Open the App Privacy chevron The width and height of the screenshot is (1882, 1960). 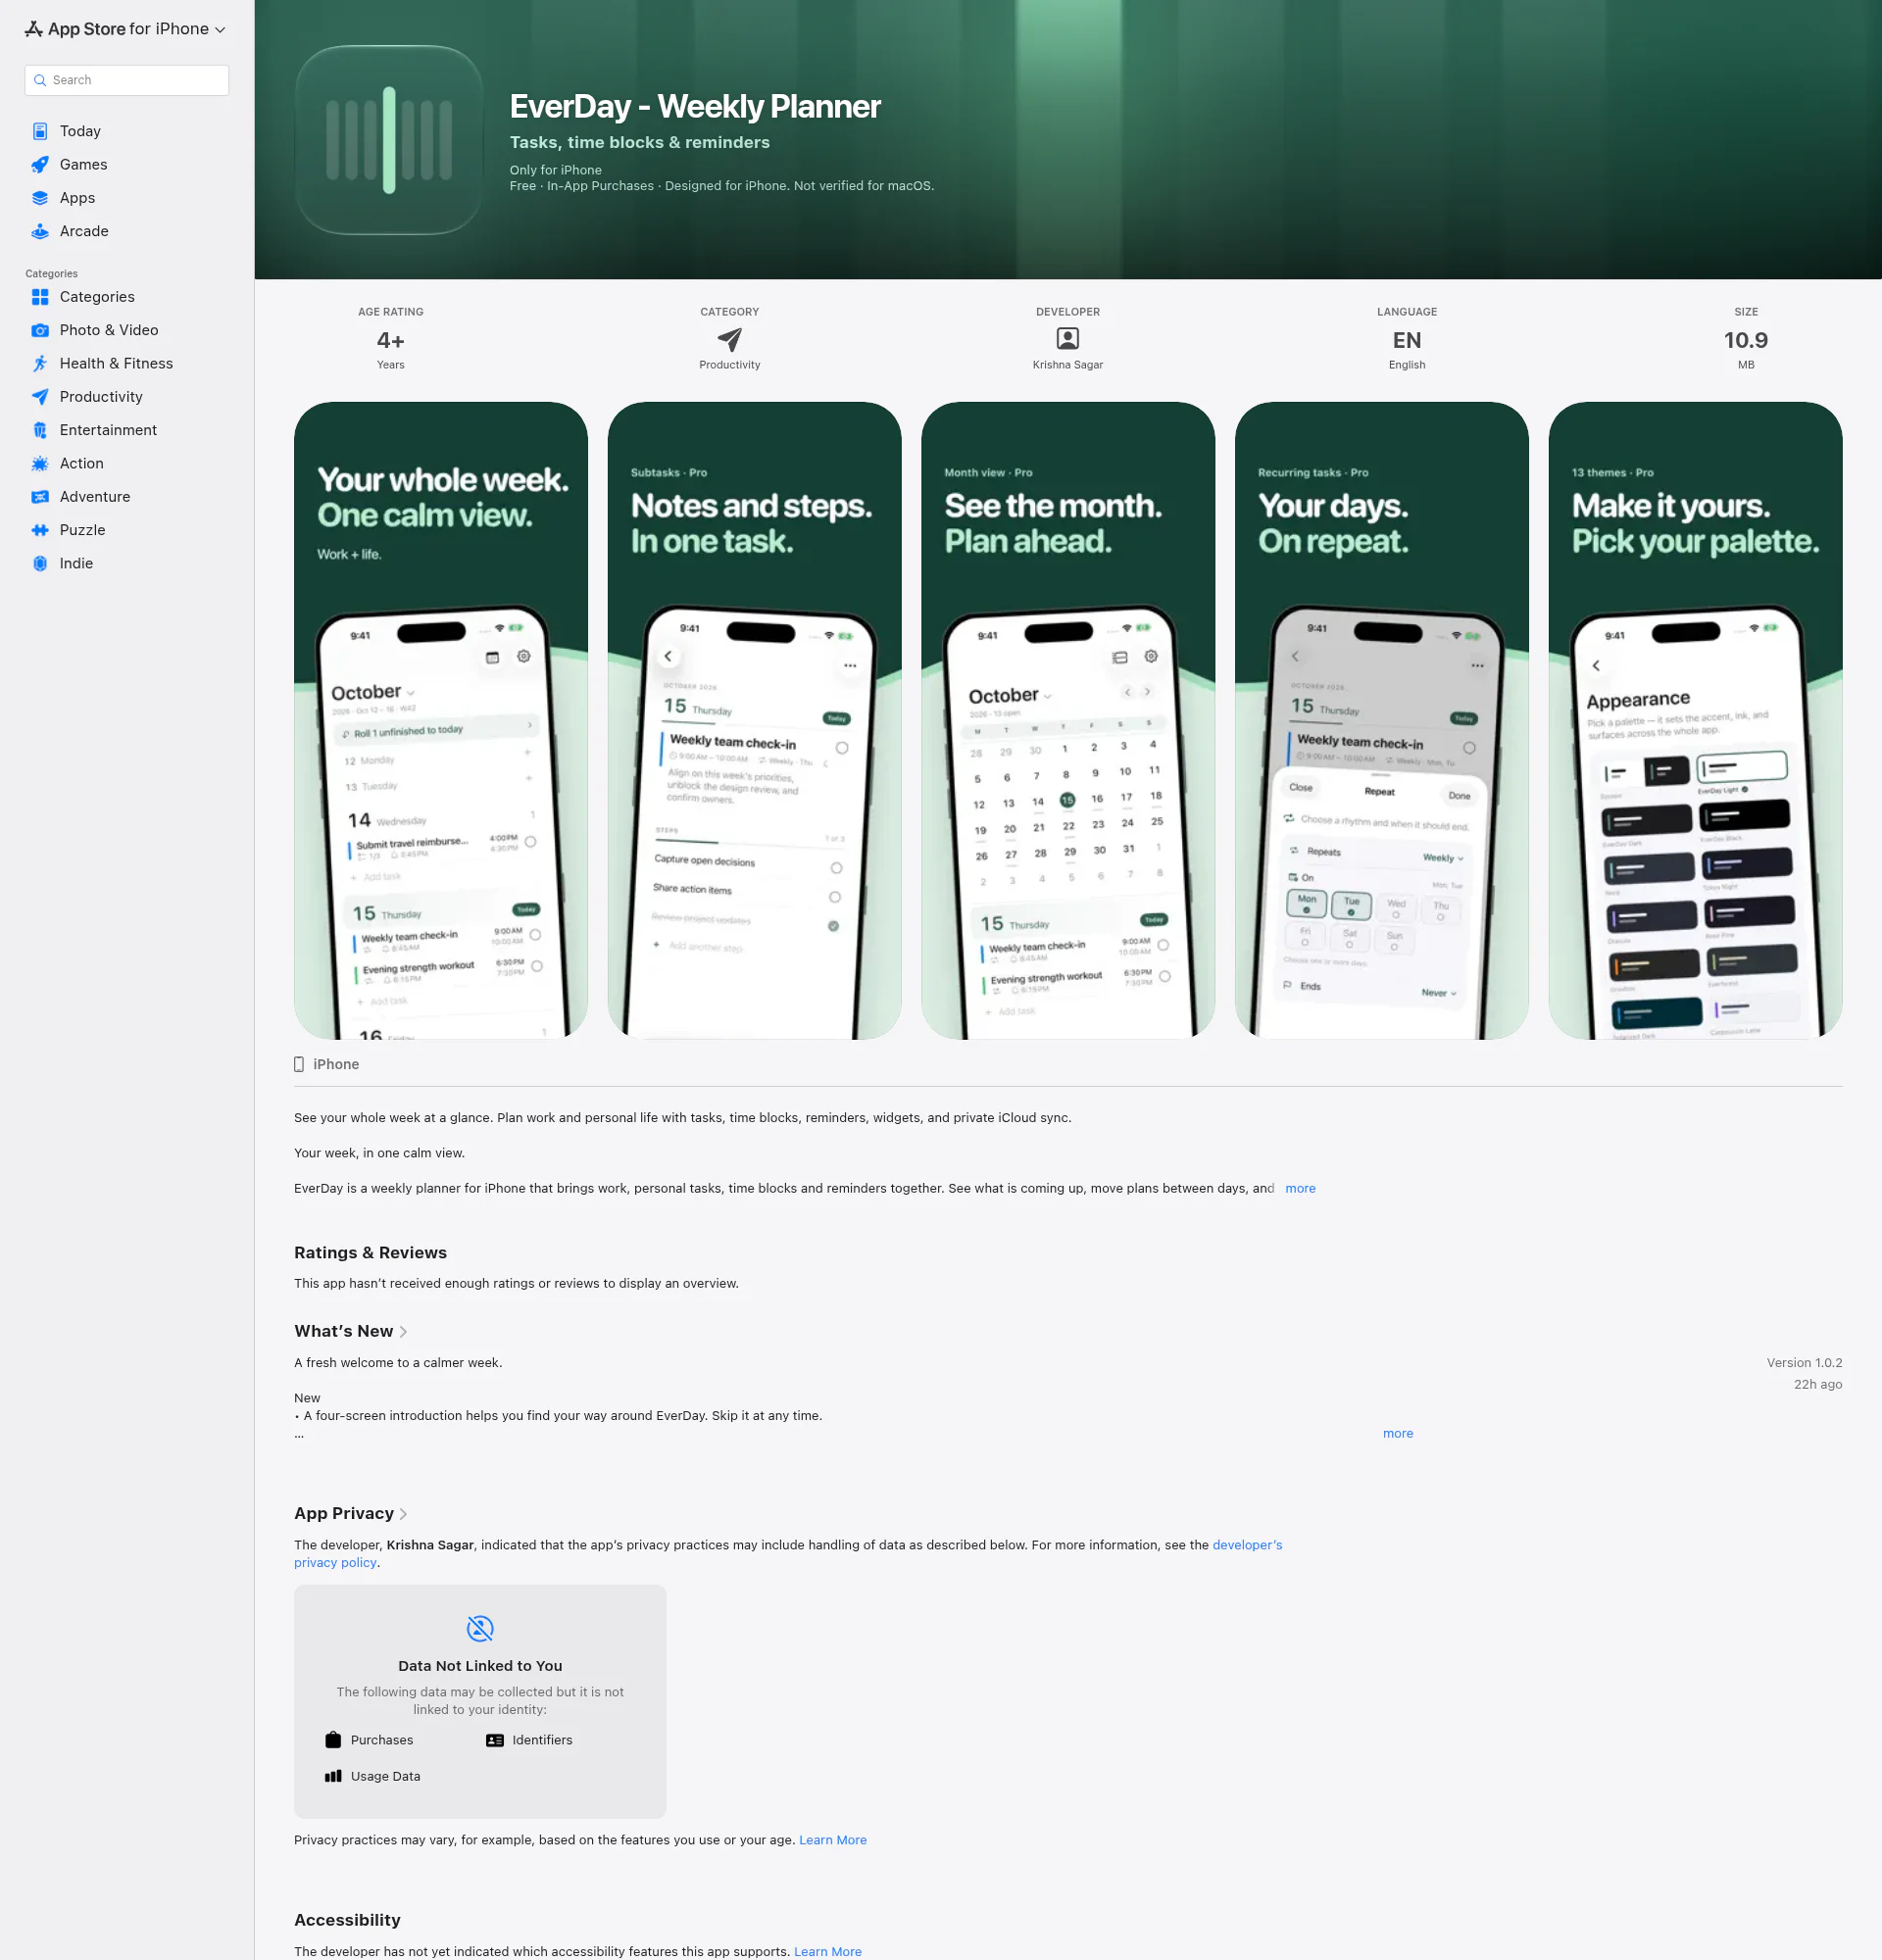[x=403, y=1514]
